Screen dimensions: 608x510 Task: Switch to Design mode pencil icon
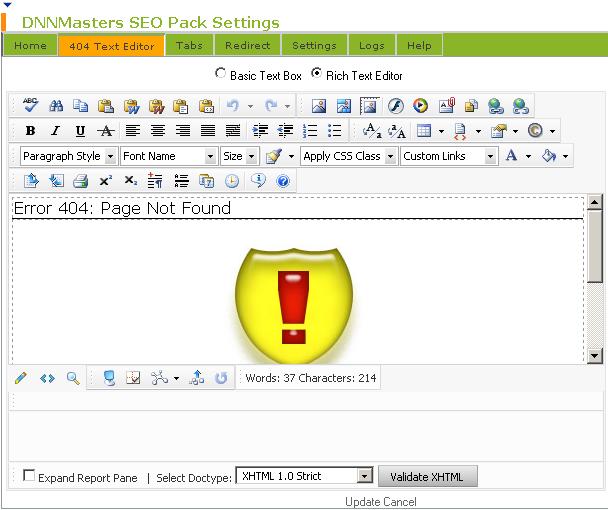(x=21, y=378)
